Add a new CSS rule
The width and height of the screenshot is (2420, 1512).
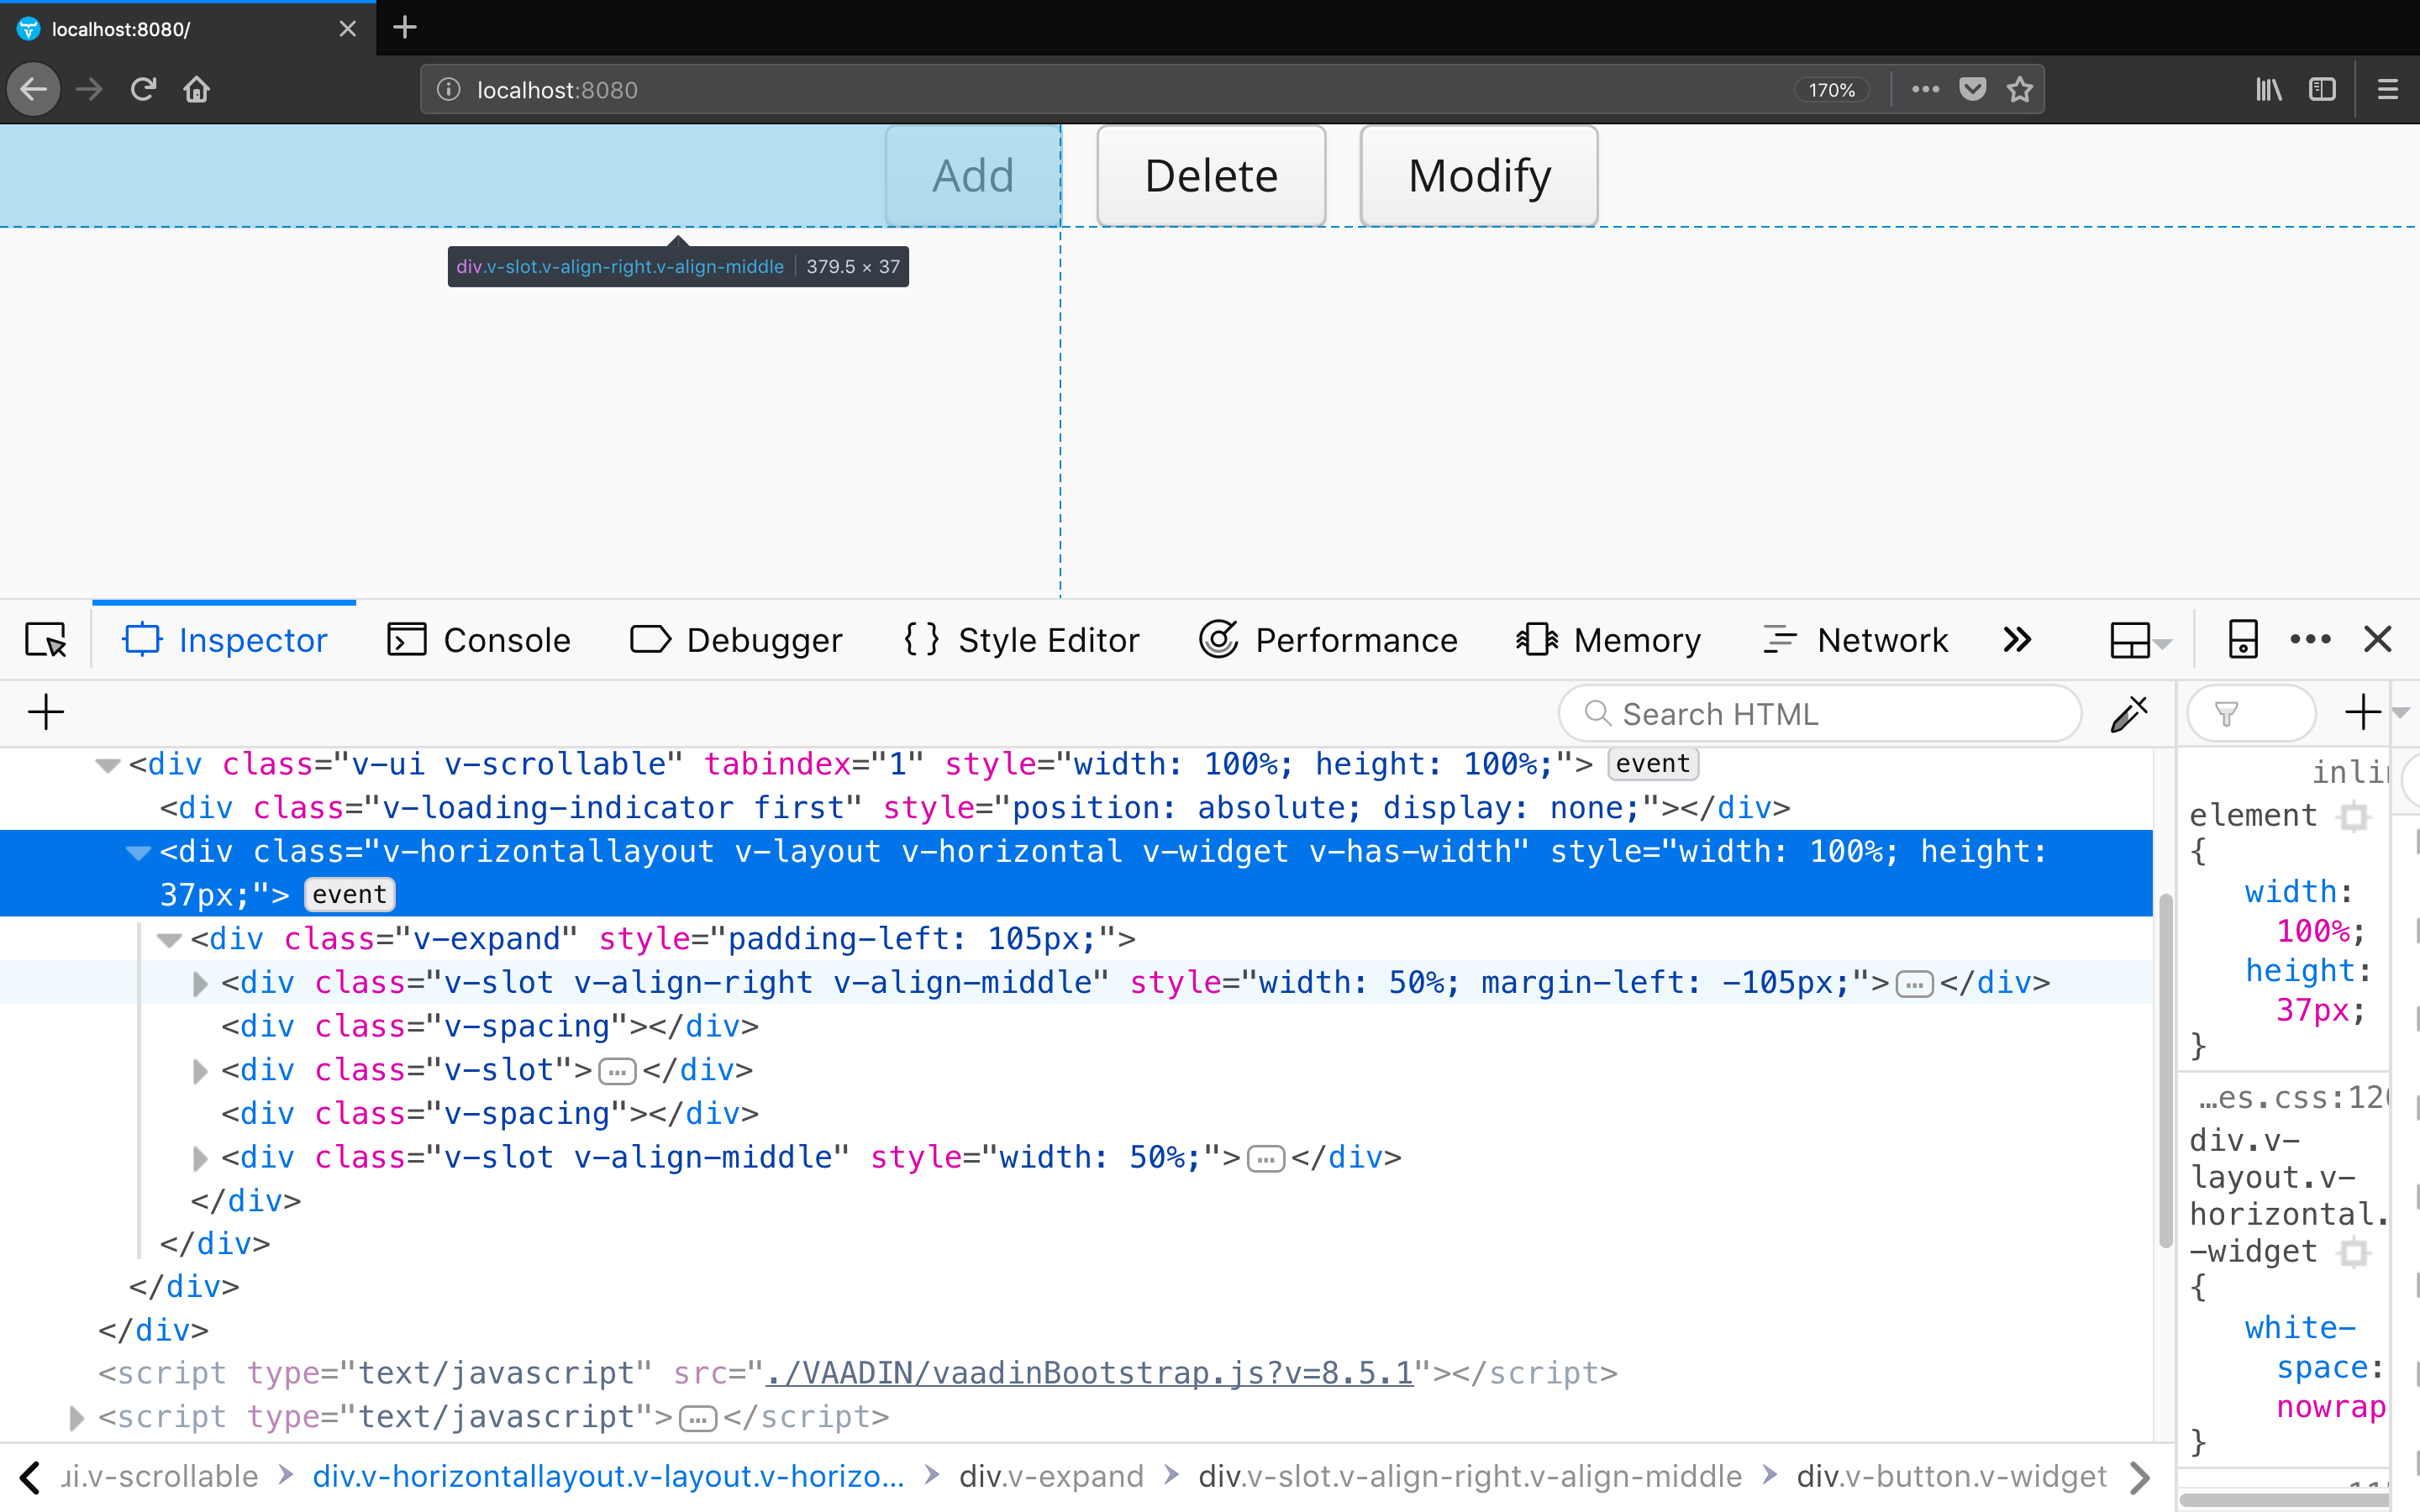(2363, 713)
